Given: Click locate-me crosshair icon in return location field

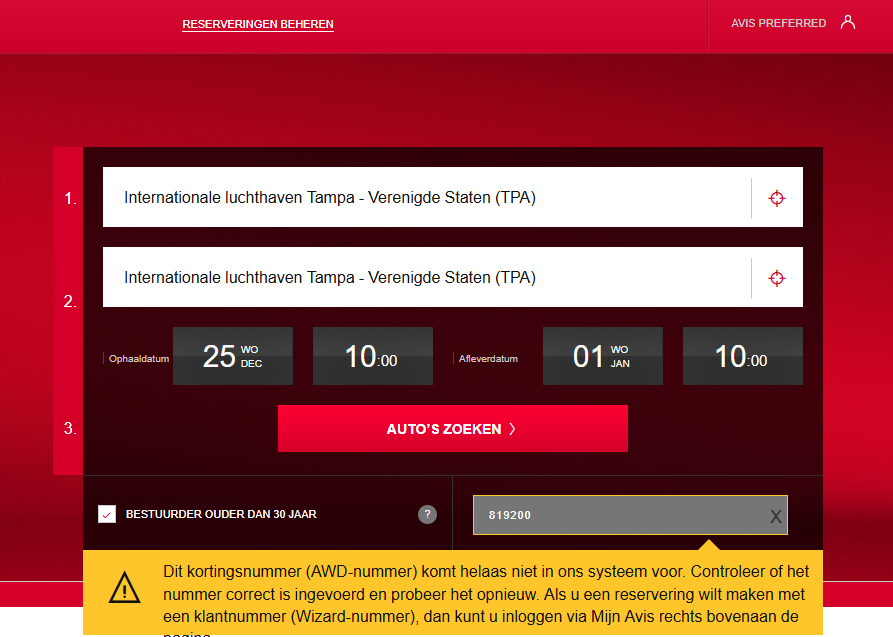Looking at the screenshot, I should 776,278.
